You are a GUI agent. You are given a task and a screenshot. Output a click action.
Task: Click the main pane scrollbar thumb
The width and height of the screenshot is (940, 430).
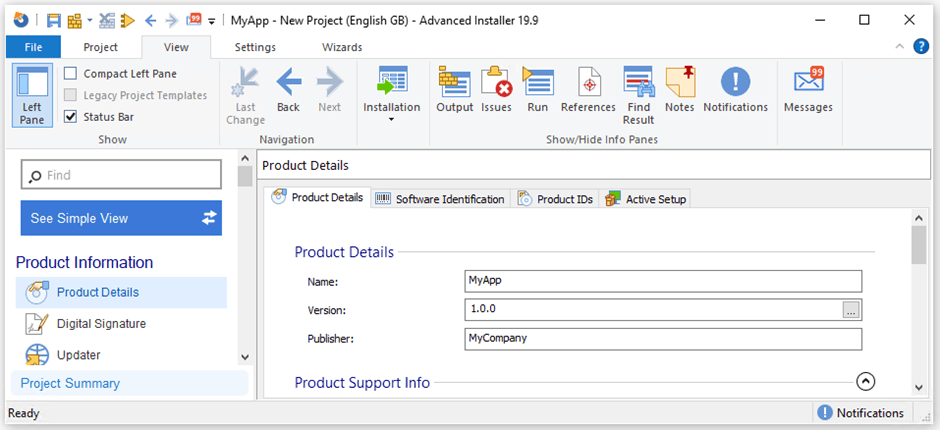pos(919,245)
